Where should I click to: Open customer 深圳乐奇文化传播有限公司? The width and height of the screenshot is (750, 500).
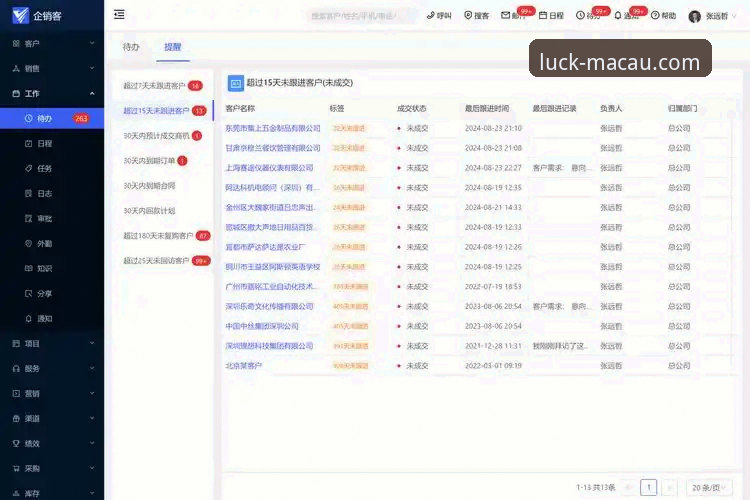pyautogui.click(x=269, y=306)
